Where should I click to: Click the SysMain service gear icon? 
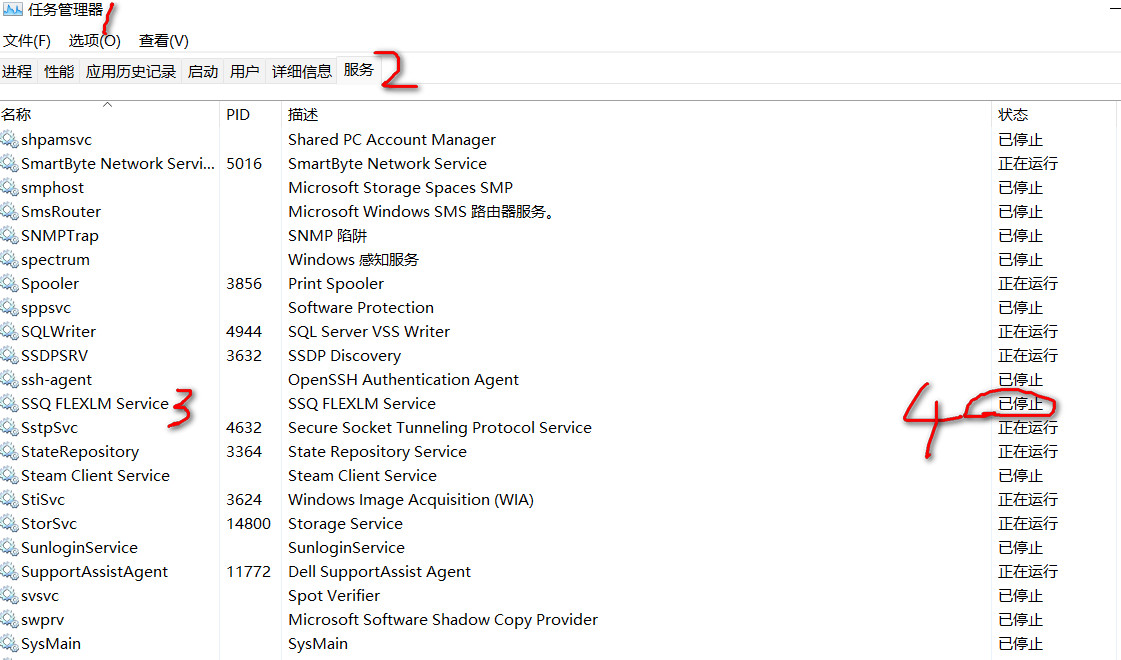(x=10, y=644)
